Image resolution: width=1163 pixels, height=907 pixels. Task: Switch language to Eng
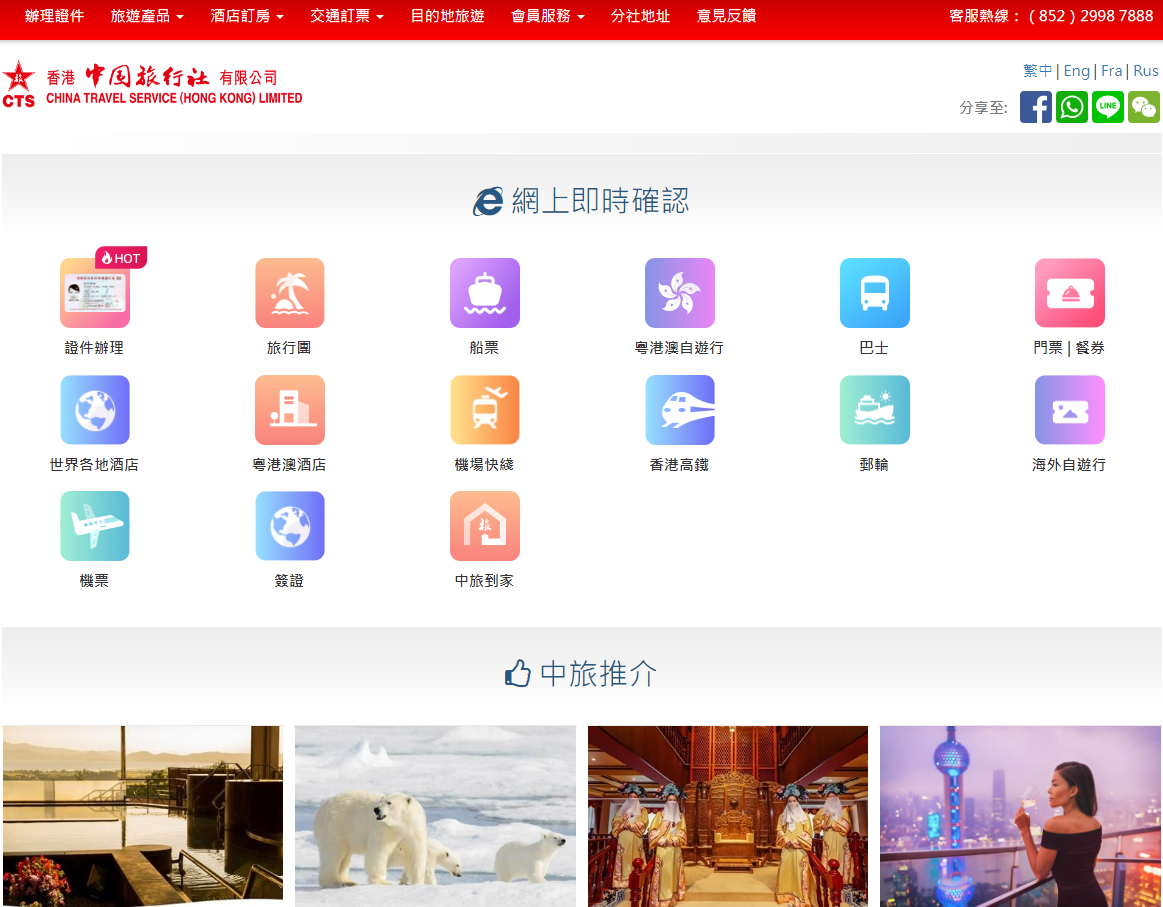pyautogui.click(x=1076, y=70)
